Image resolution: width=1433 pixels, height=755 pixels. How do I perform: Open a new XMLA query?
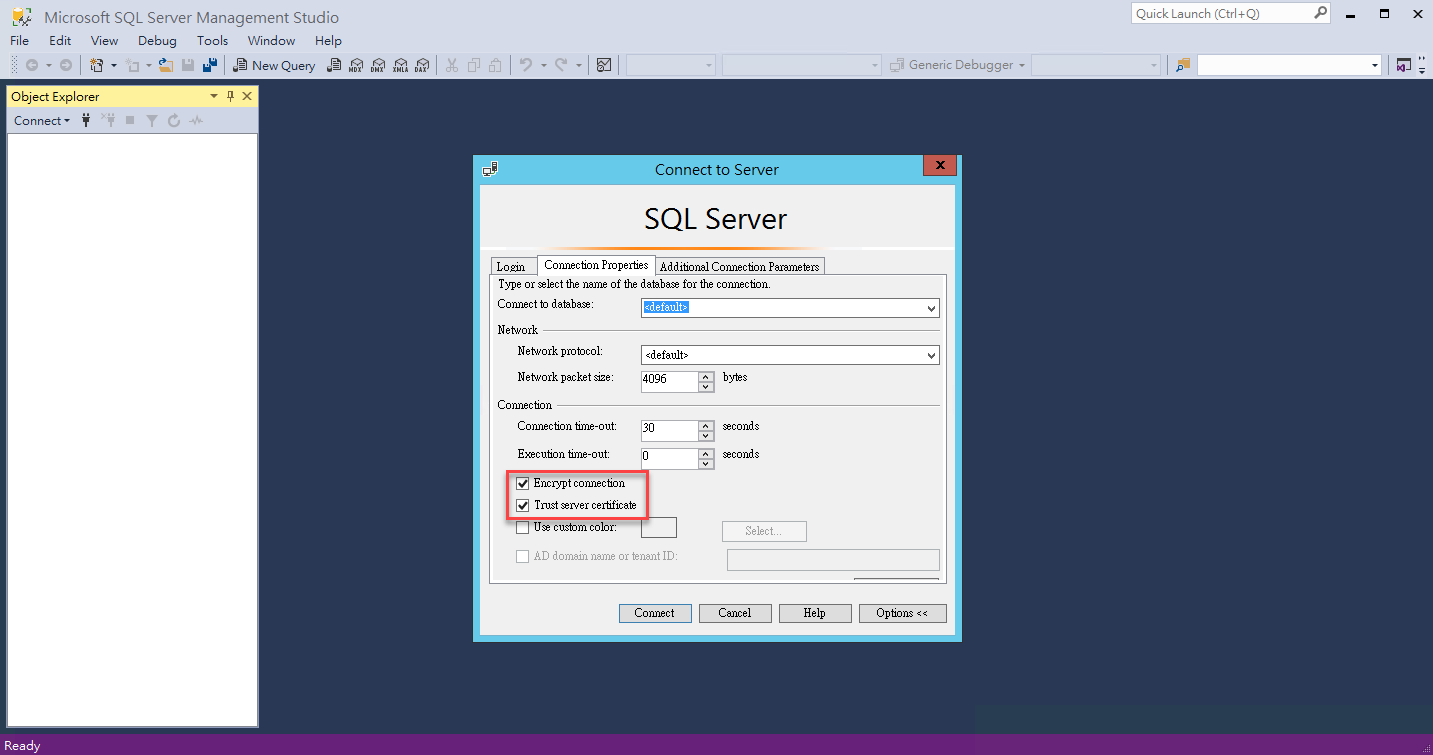[401, 64]
